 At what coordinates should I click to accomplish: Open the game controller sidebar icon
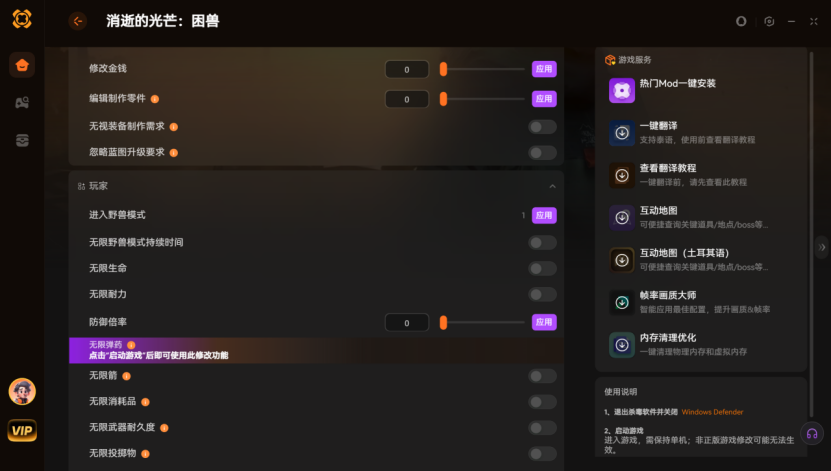click(x=22, y=103)
